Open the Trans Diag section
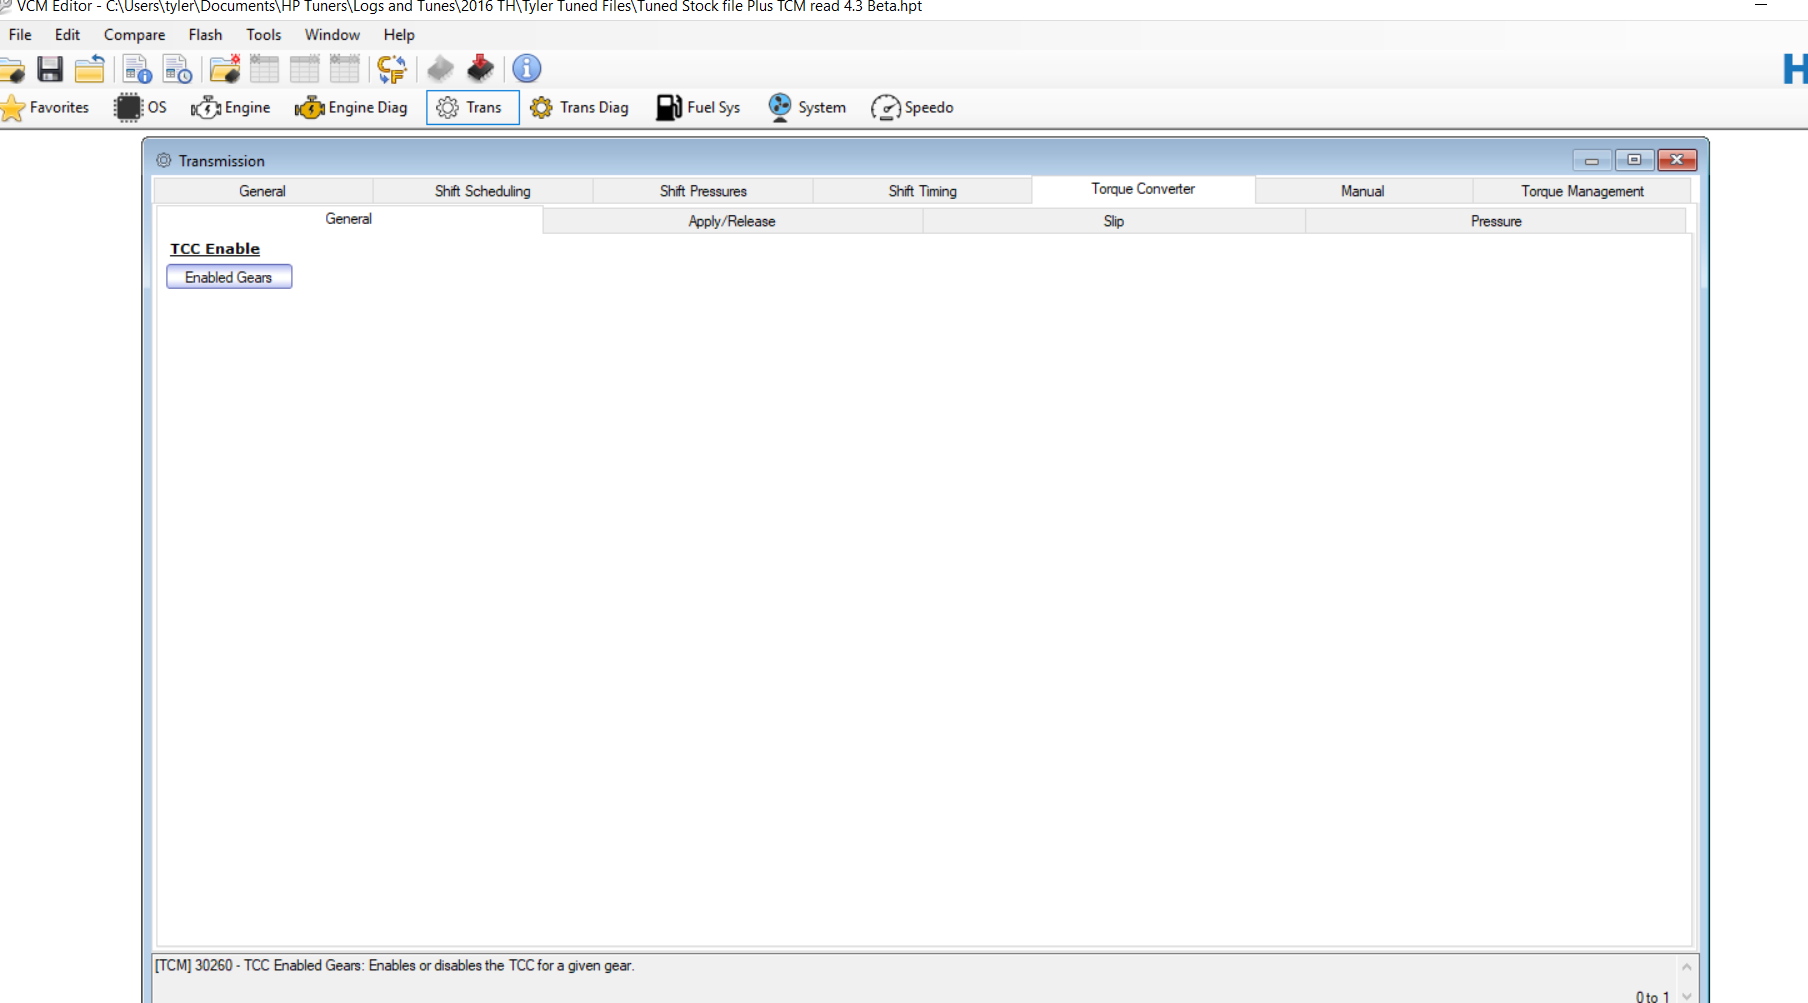 tap(580, 108)
